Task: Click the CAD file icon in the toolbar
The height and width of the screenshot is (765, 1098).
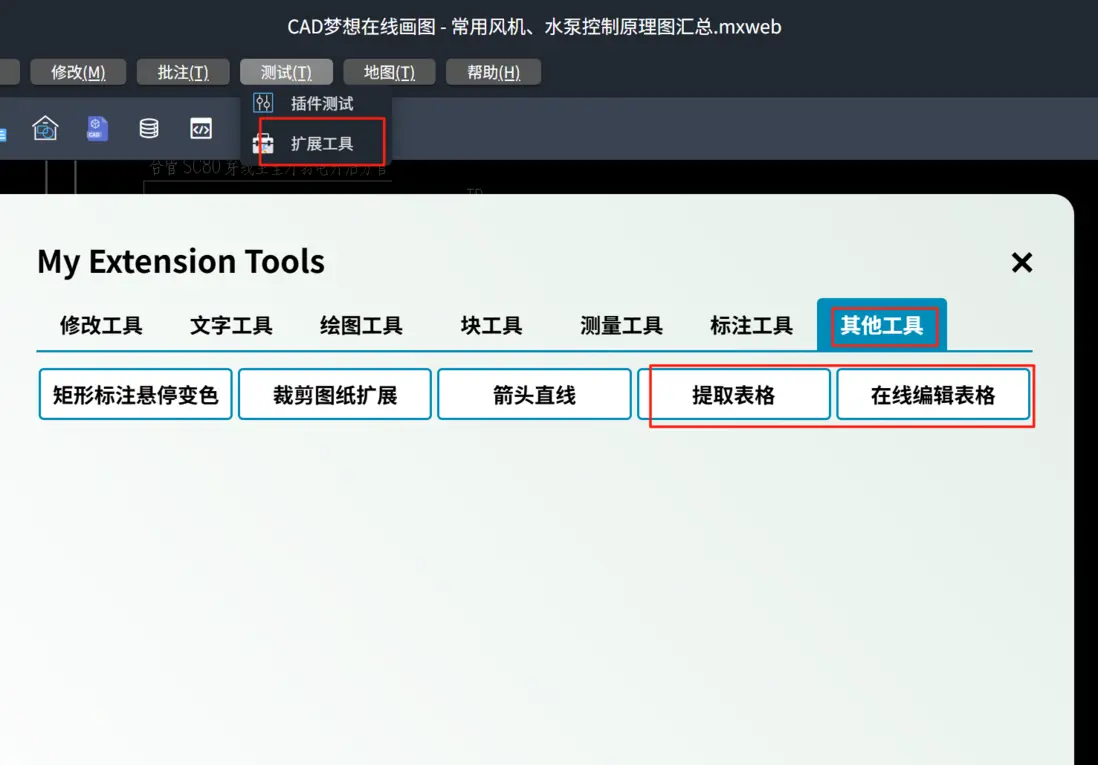Action: 97,128
